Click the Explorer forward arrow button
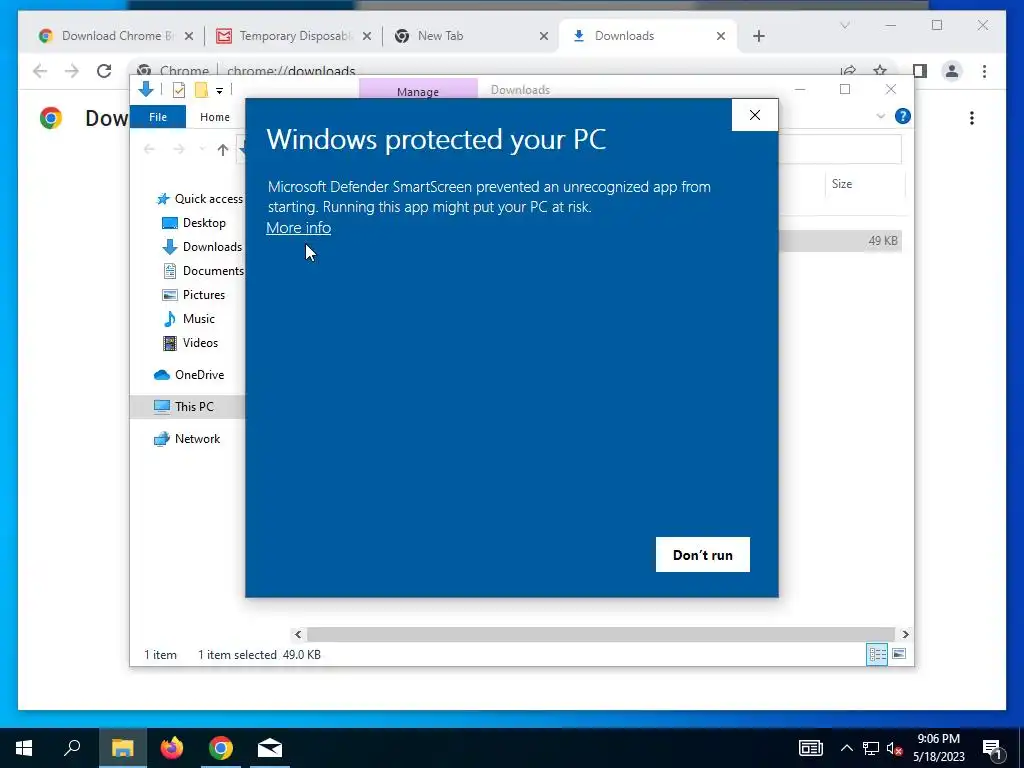 (x=178, y=150)
